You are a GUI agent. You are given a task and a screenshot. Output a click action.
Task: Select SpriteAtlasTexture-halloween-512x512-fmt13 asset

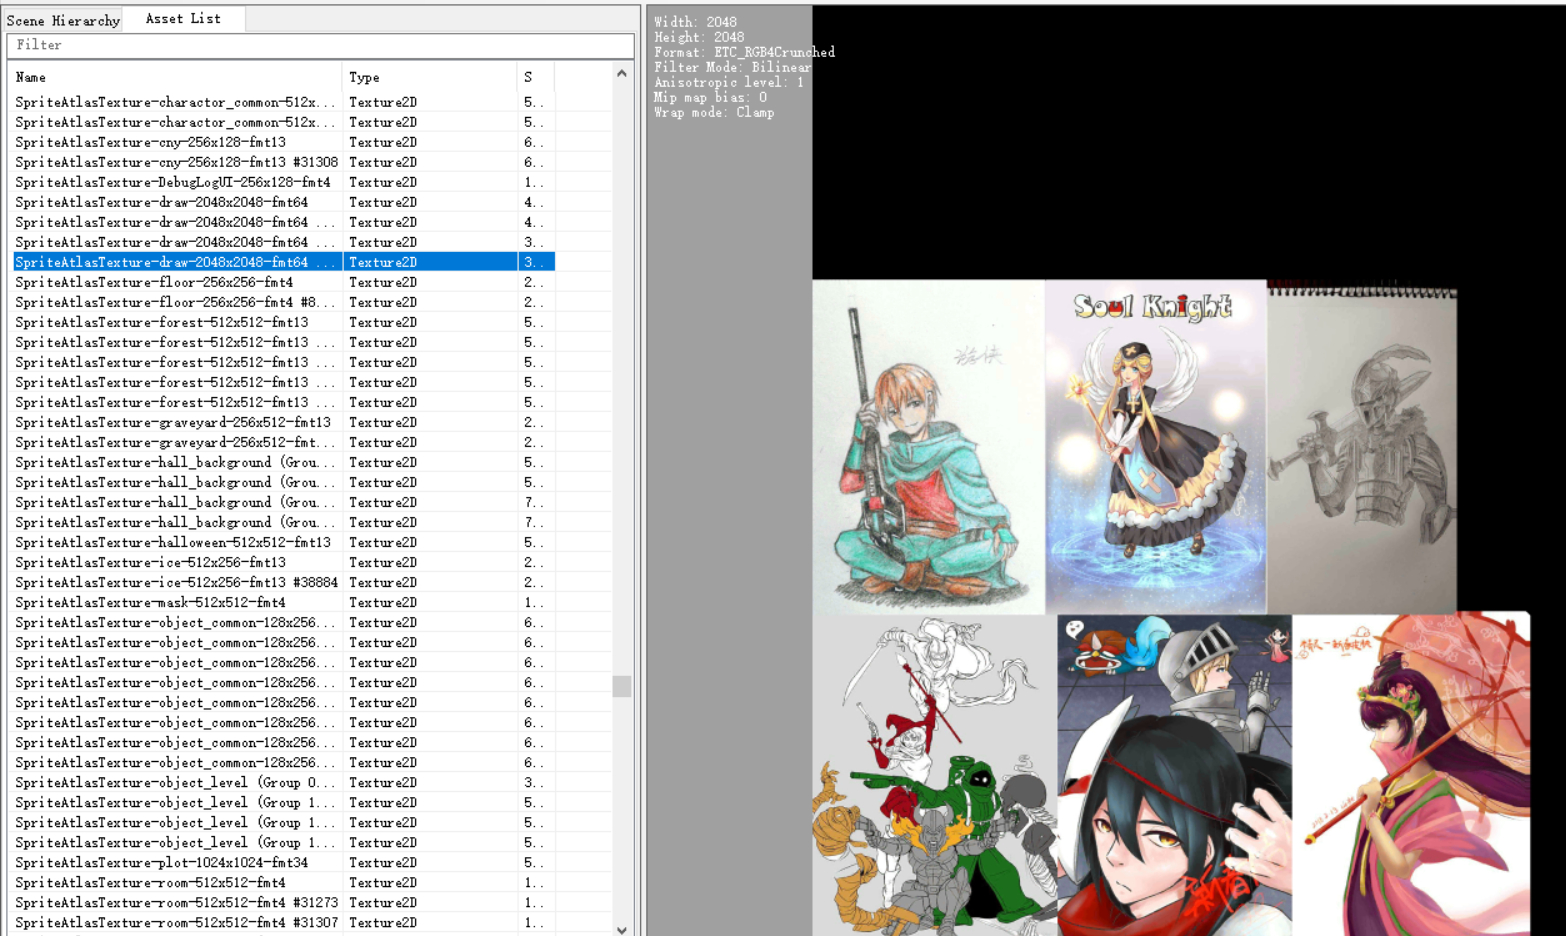(x=284, y=542)
